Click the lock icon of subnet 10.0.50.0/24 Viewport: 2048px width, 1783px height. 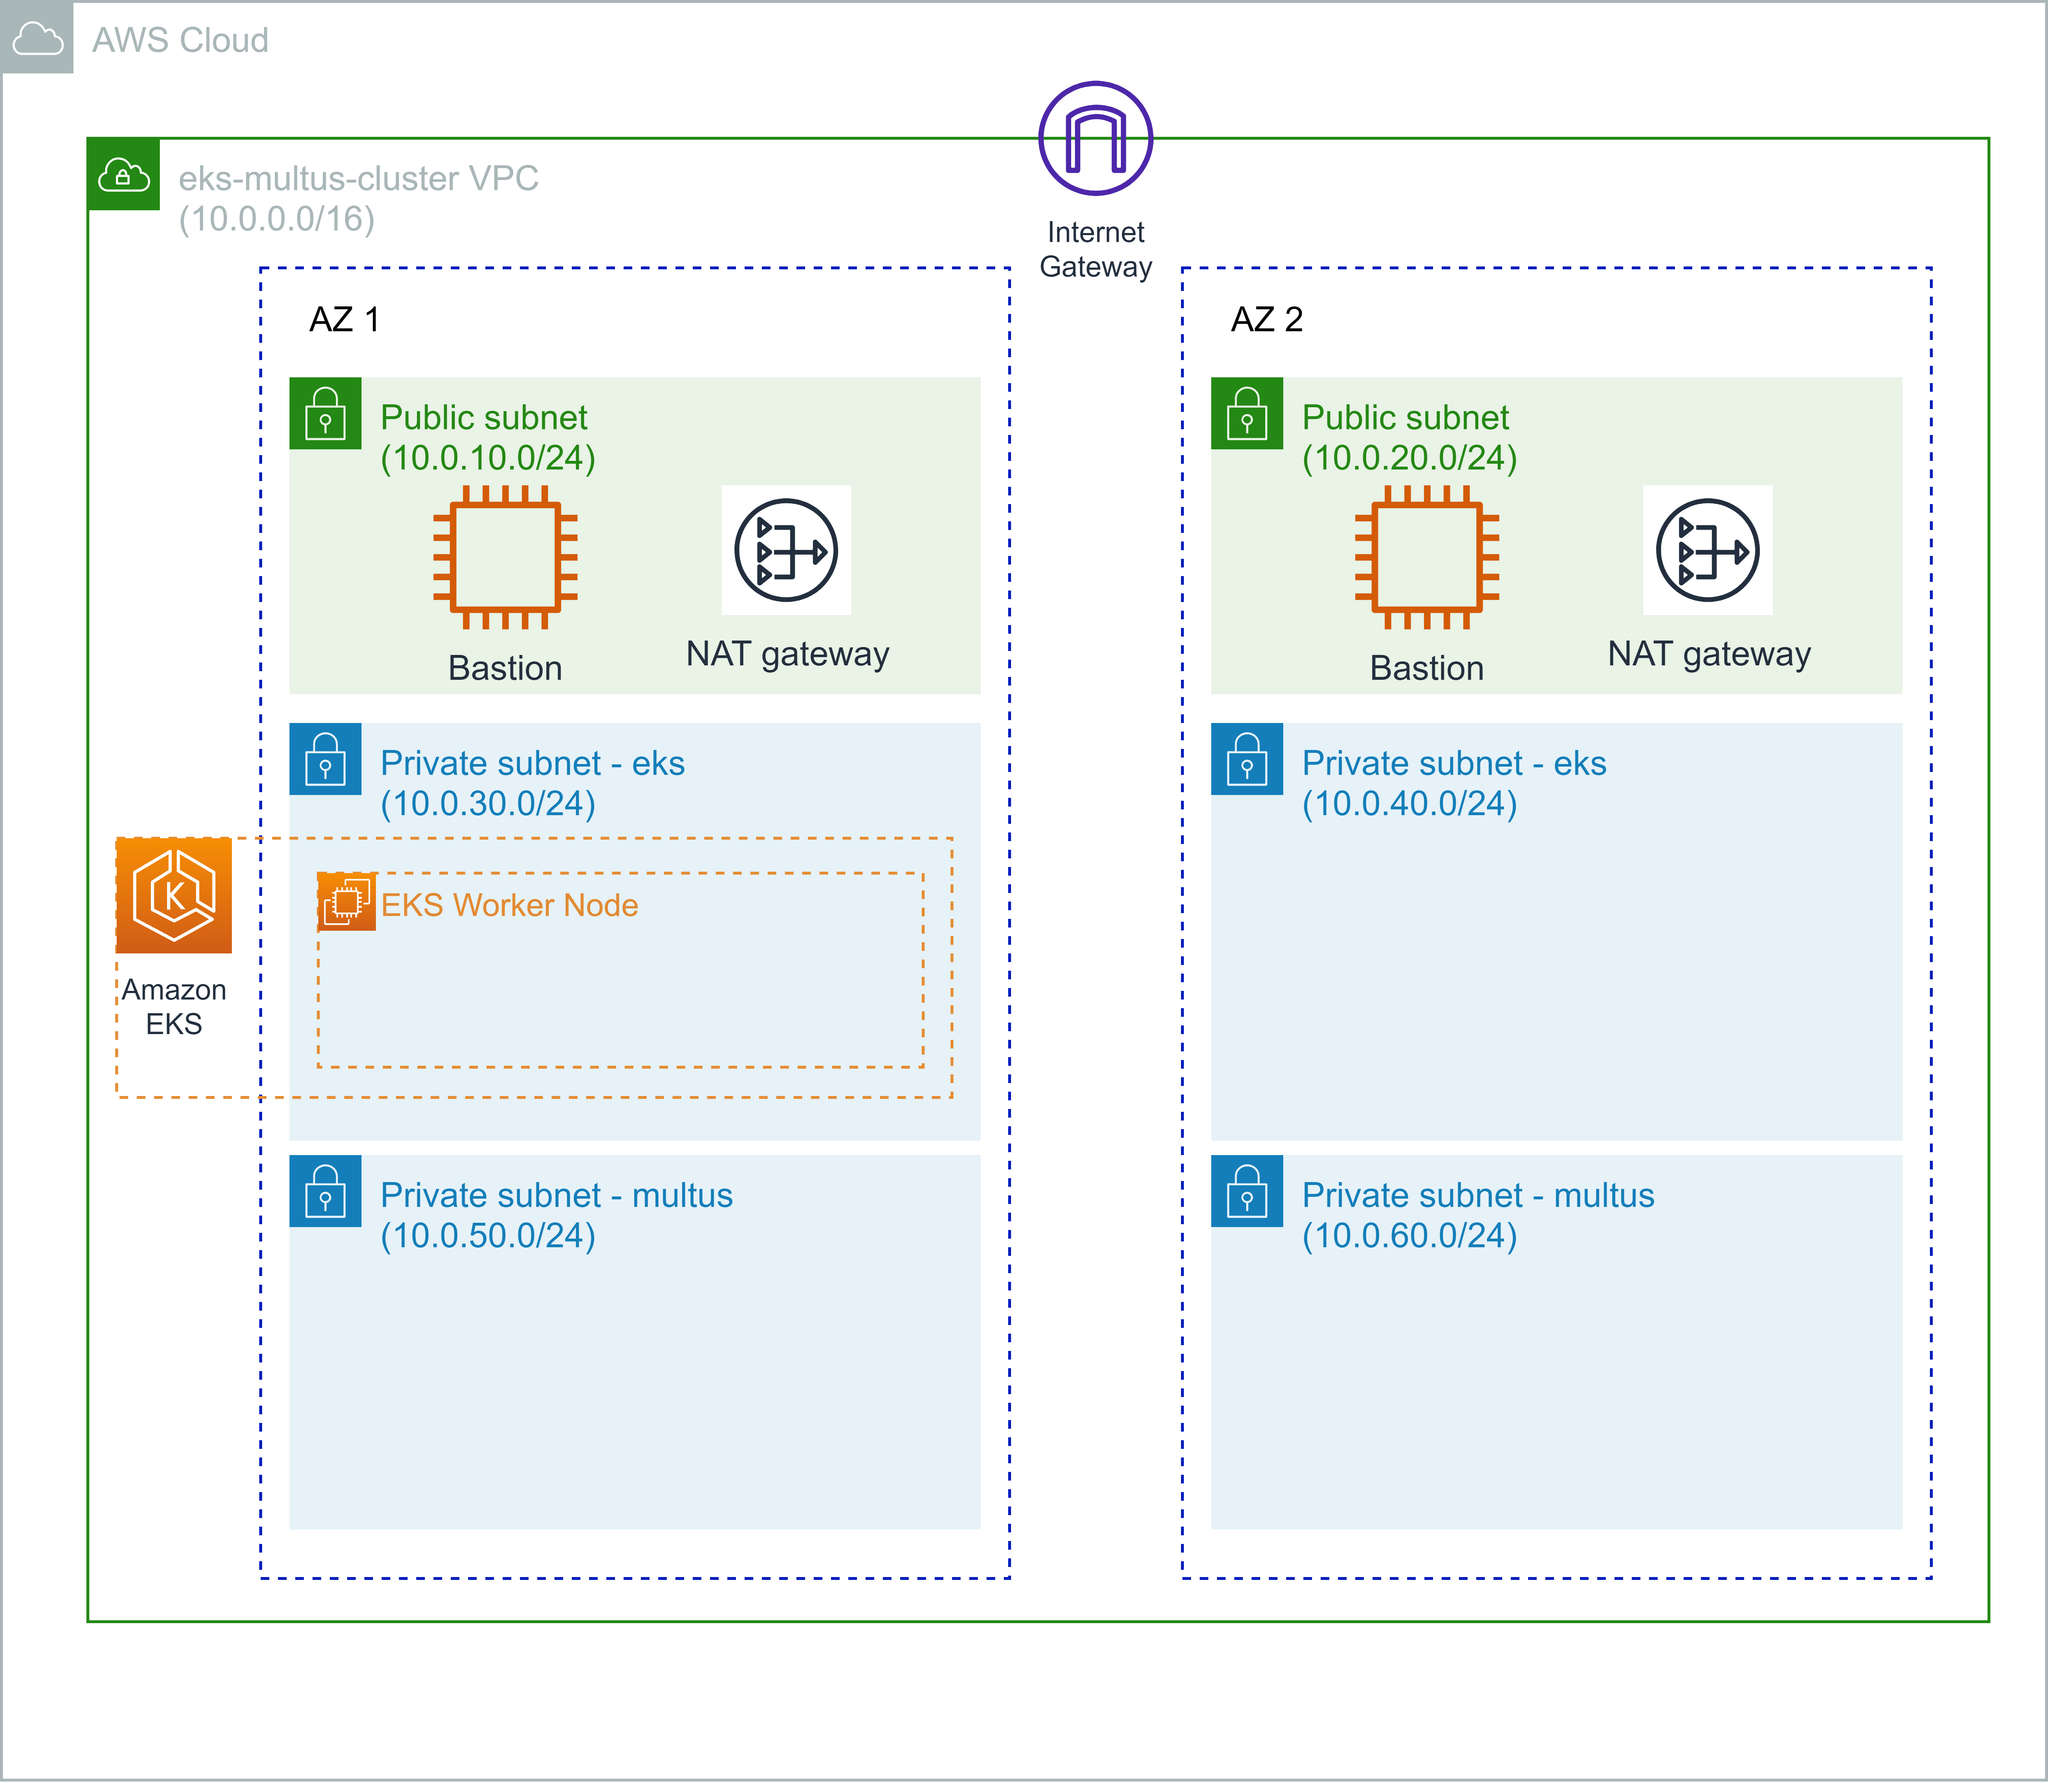click(x=325, y=1191)
